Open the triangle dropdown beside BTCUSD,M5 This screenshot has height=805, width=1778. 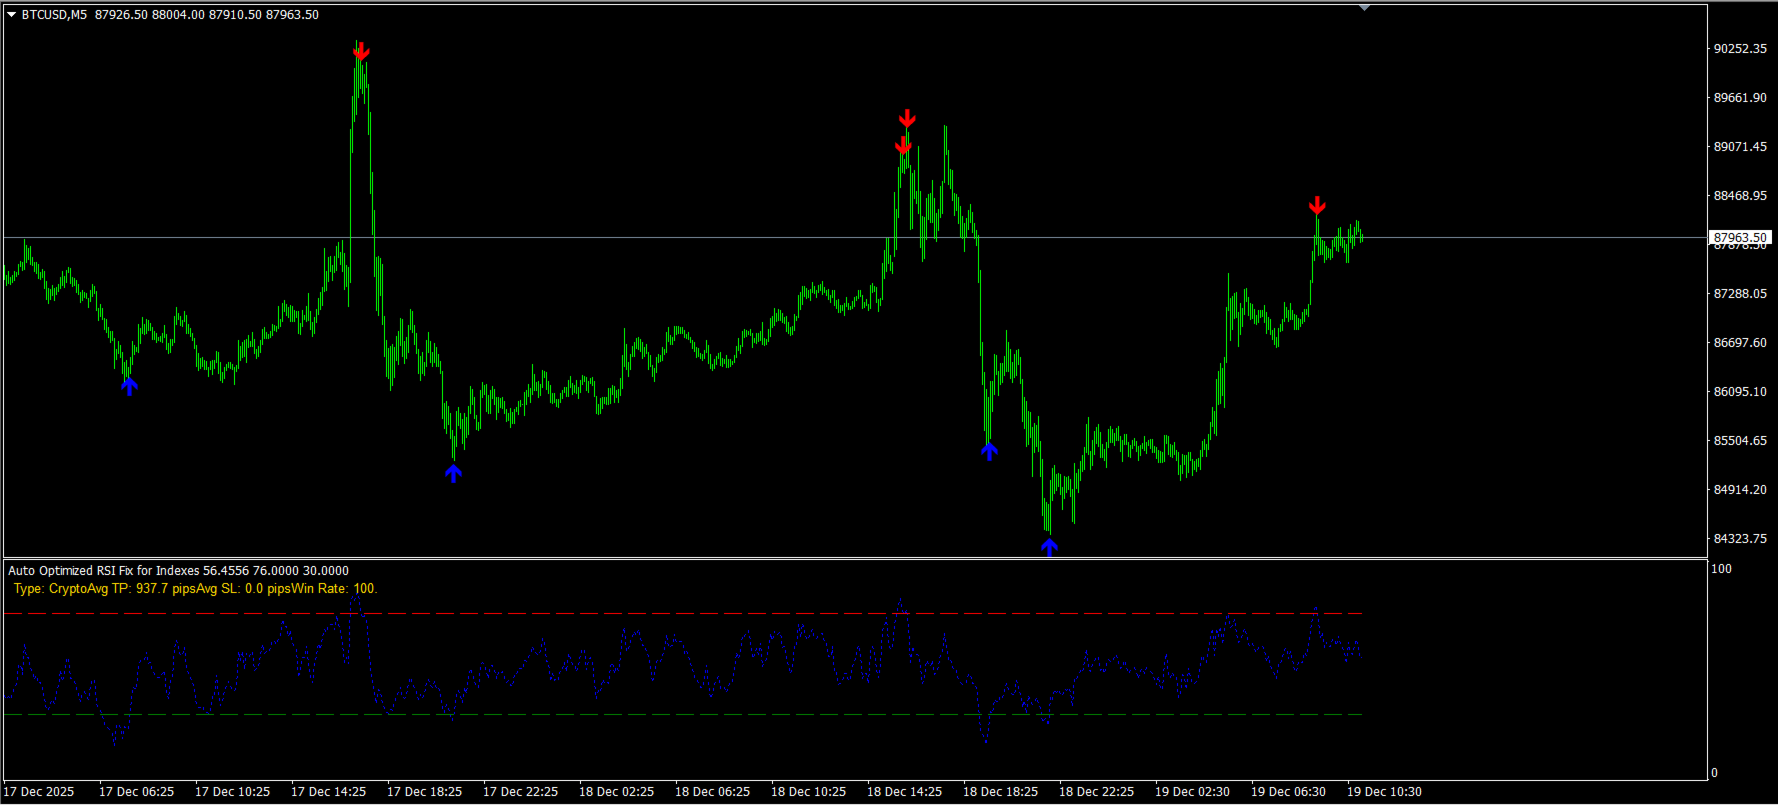(x=12, y=15)
